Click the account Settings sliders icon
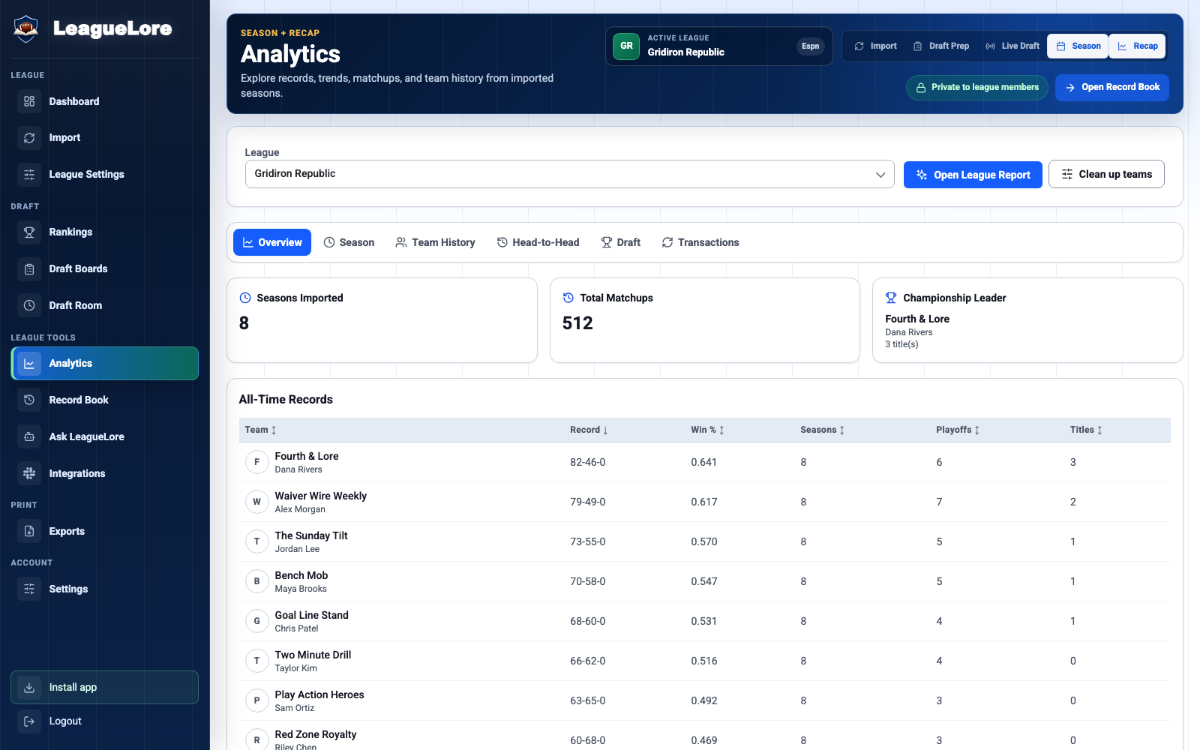Viewport: 1200px width, 750px height. pos(29,589)
